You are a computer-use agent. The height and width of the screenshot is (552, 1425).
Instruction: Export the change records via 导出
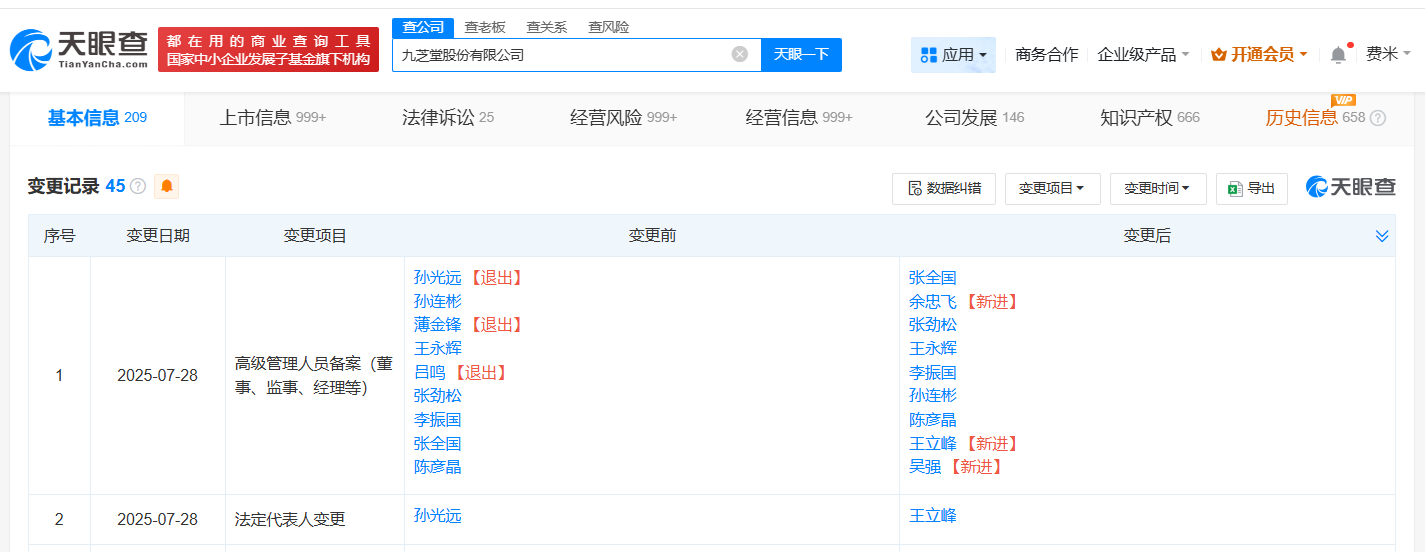1251,188
